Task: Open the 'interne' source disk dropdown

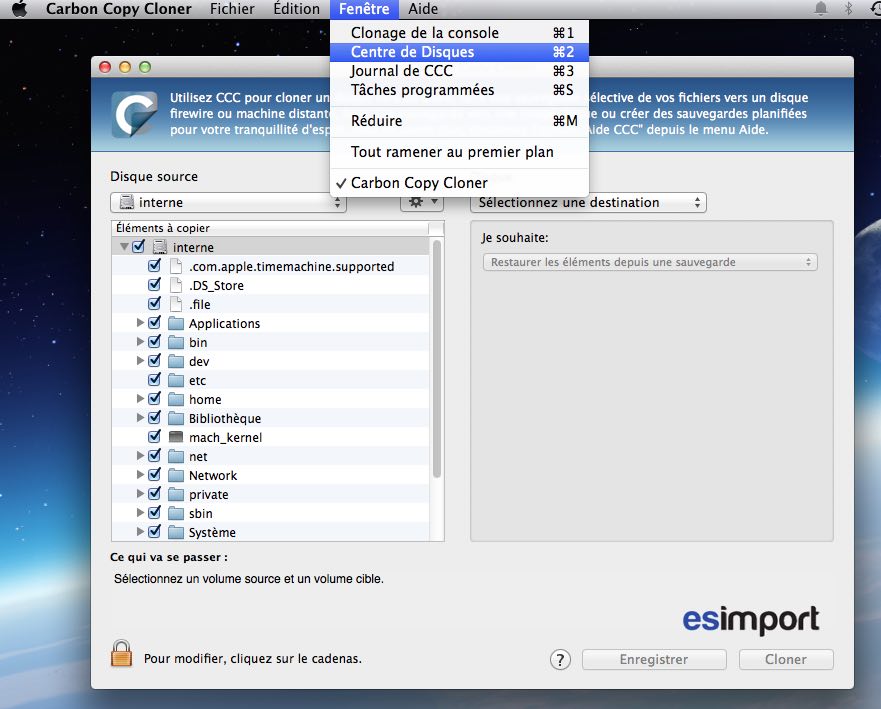Action: point(228,202)
